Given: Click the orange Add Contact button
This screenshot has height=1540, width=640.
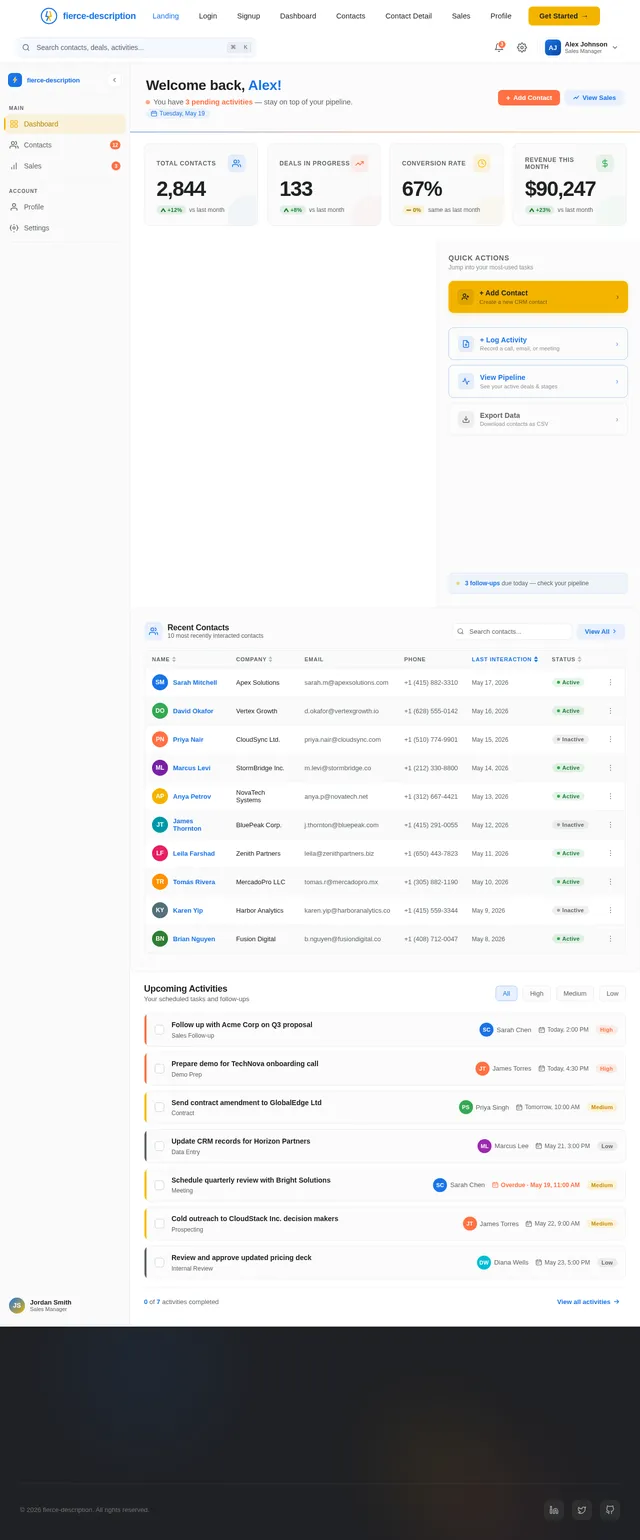Looking at the screenshot, I should tap(529, 98).
